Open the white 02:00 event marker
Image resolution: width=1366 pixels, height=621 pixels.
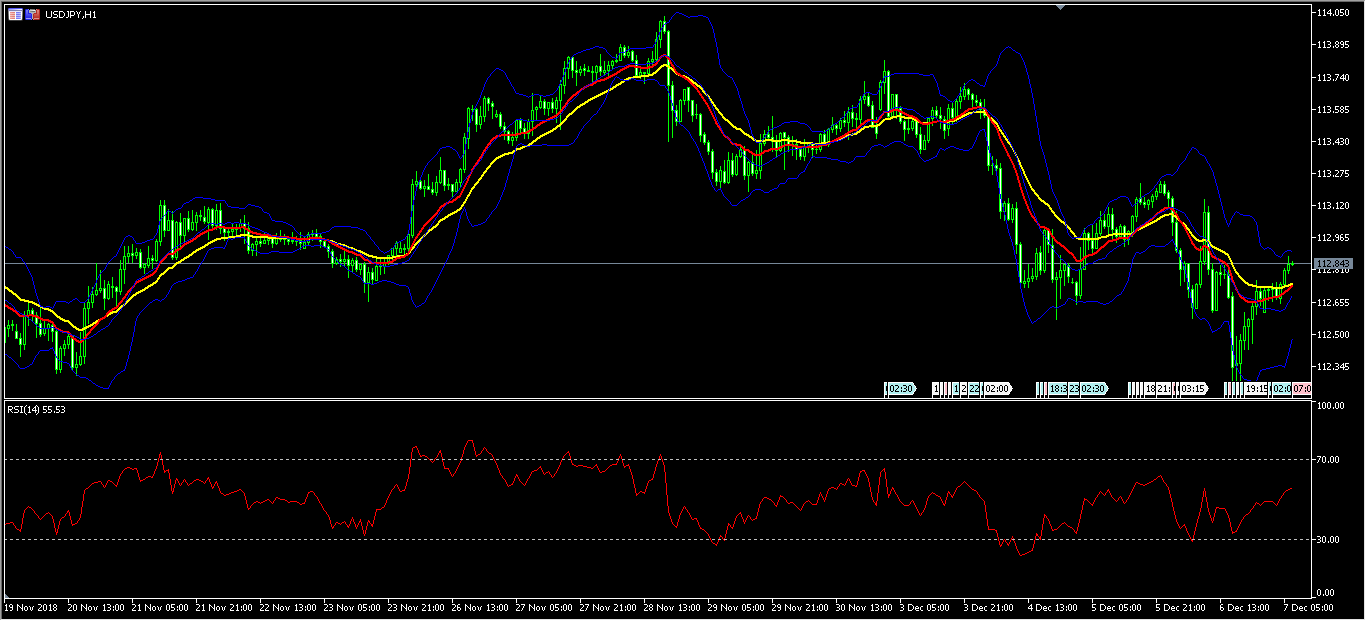pos(997,388)
